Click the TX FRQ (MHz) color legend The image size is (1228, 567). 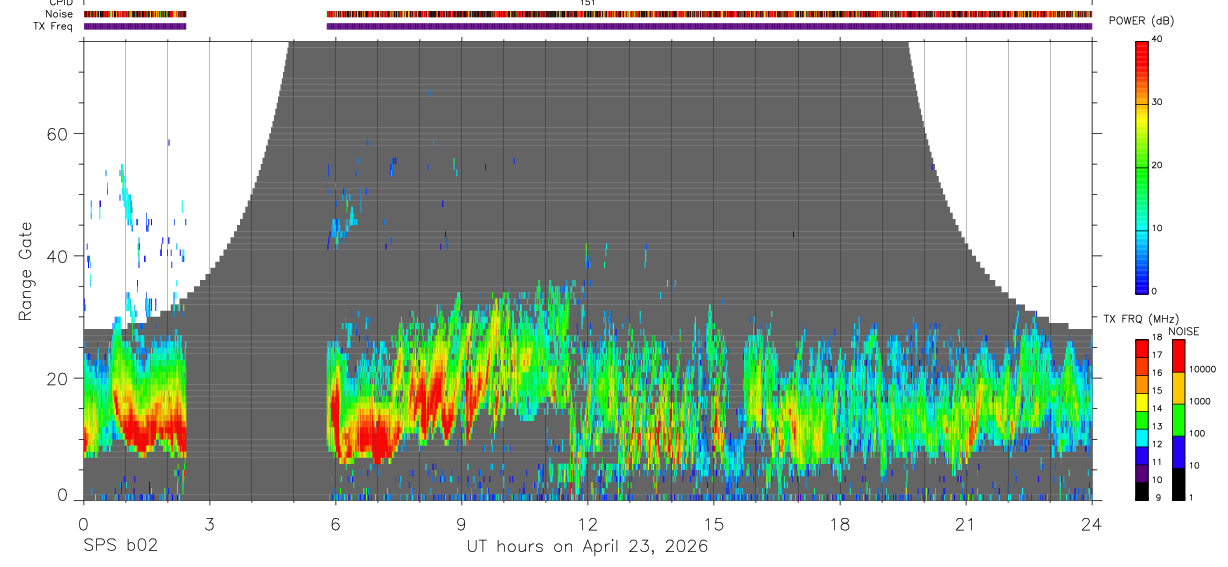pyautogui.click(x=1142, y=420)
